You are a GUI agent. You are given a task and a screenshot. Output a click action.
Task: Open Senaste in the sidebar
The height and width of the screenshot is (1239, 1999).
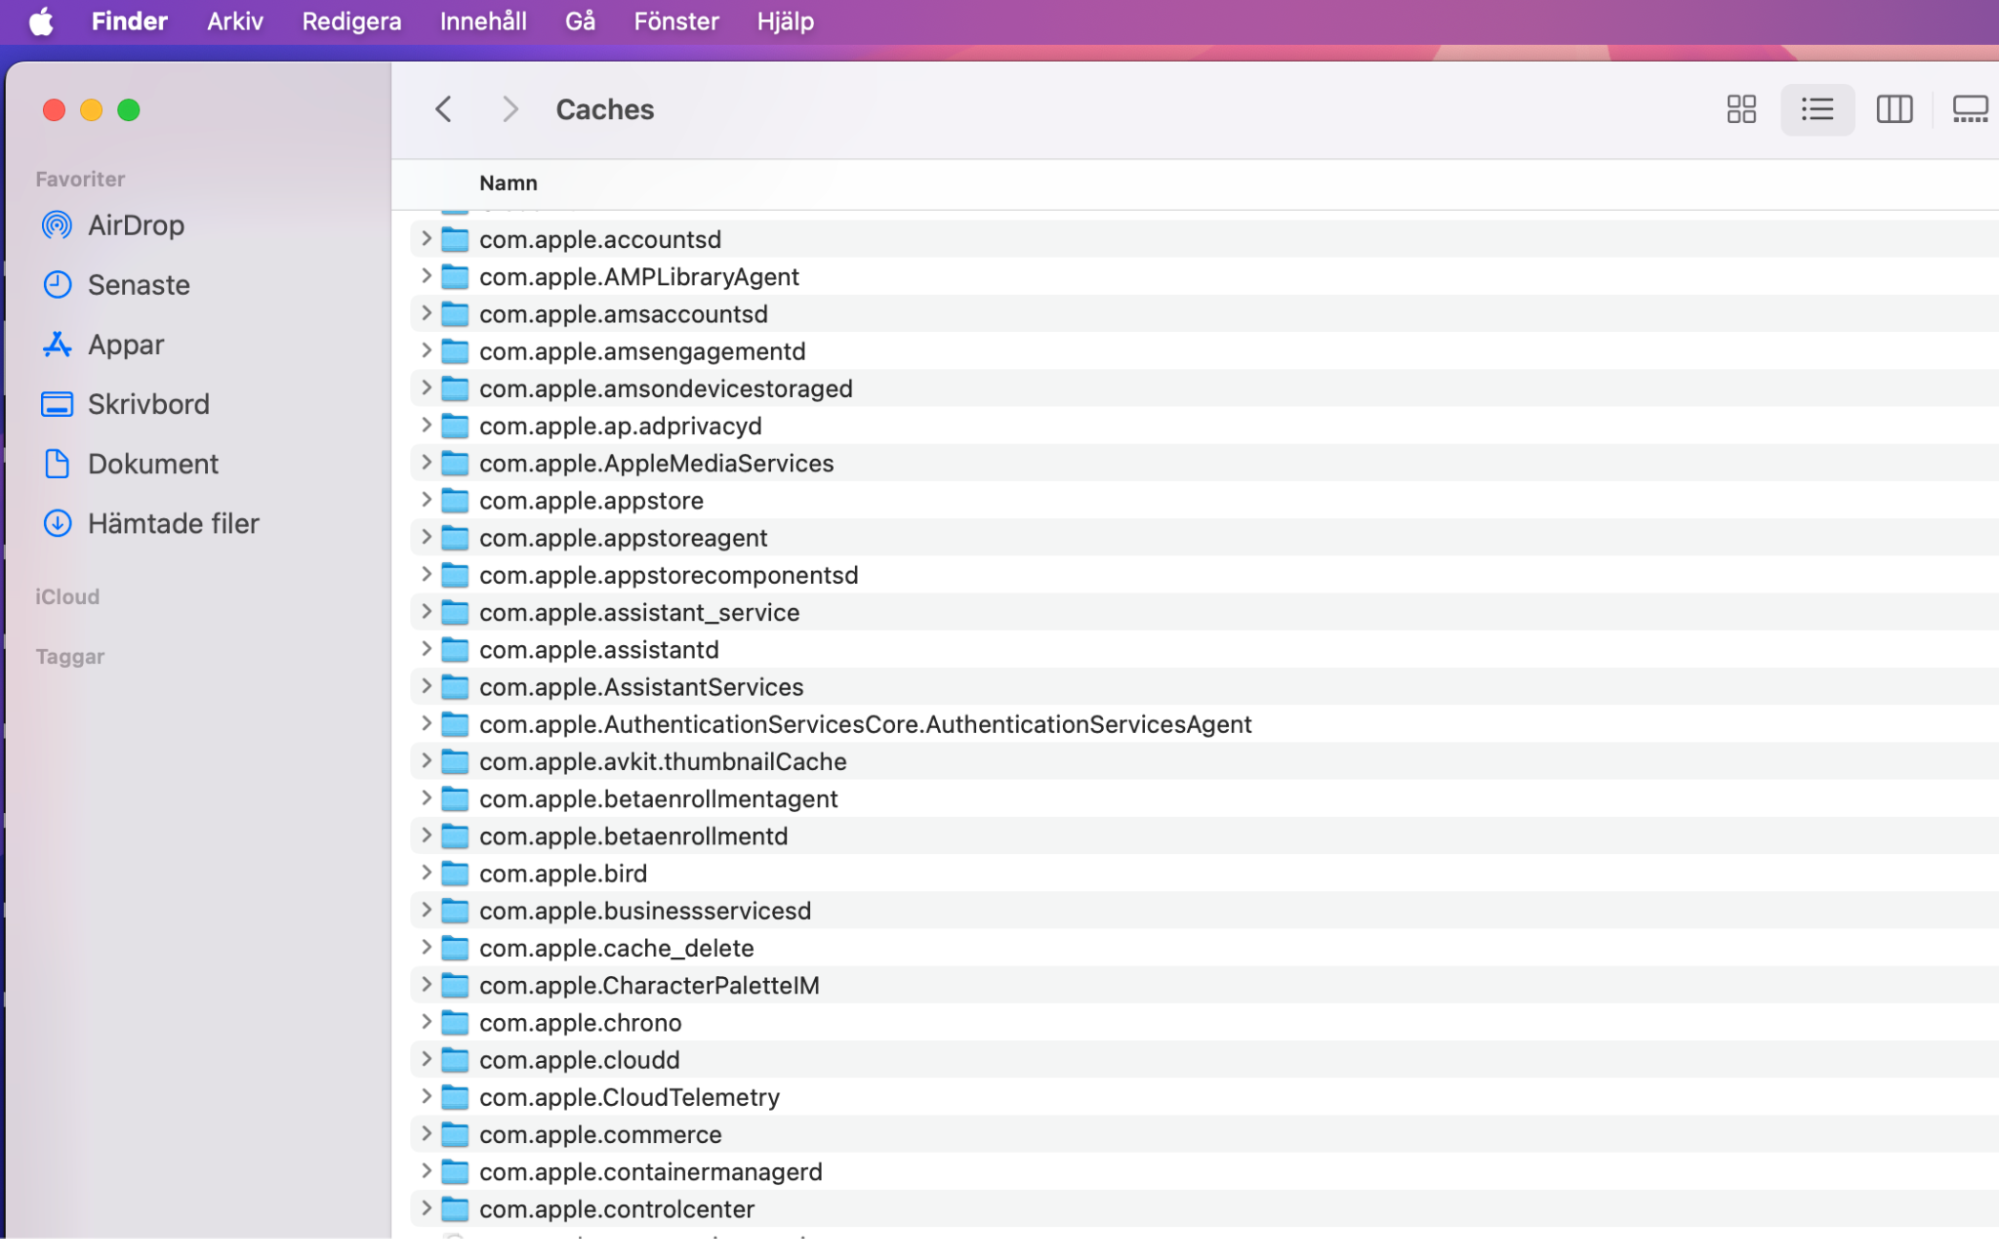[115, 285]
